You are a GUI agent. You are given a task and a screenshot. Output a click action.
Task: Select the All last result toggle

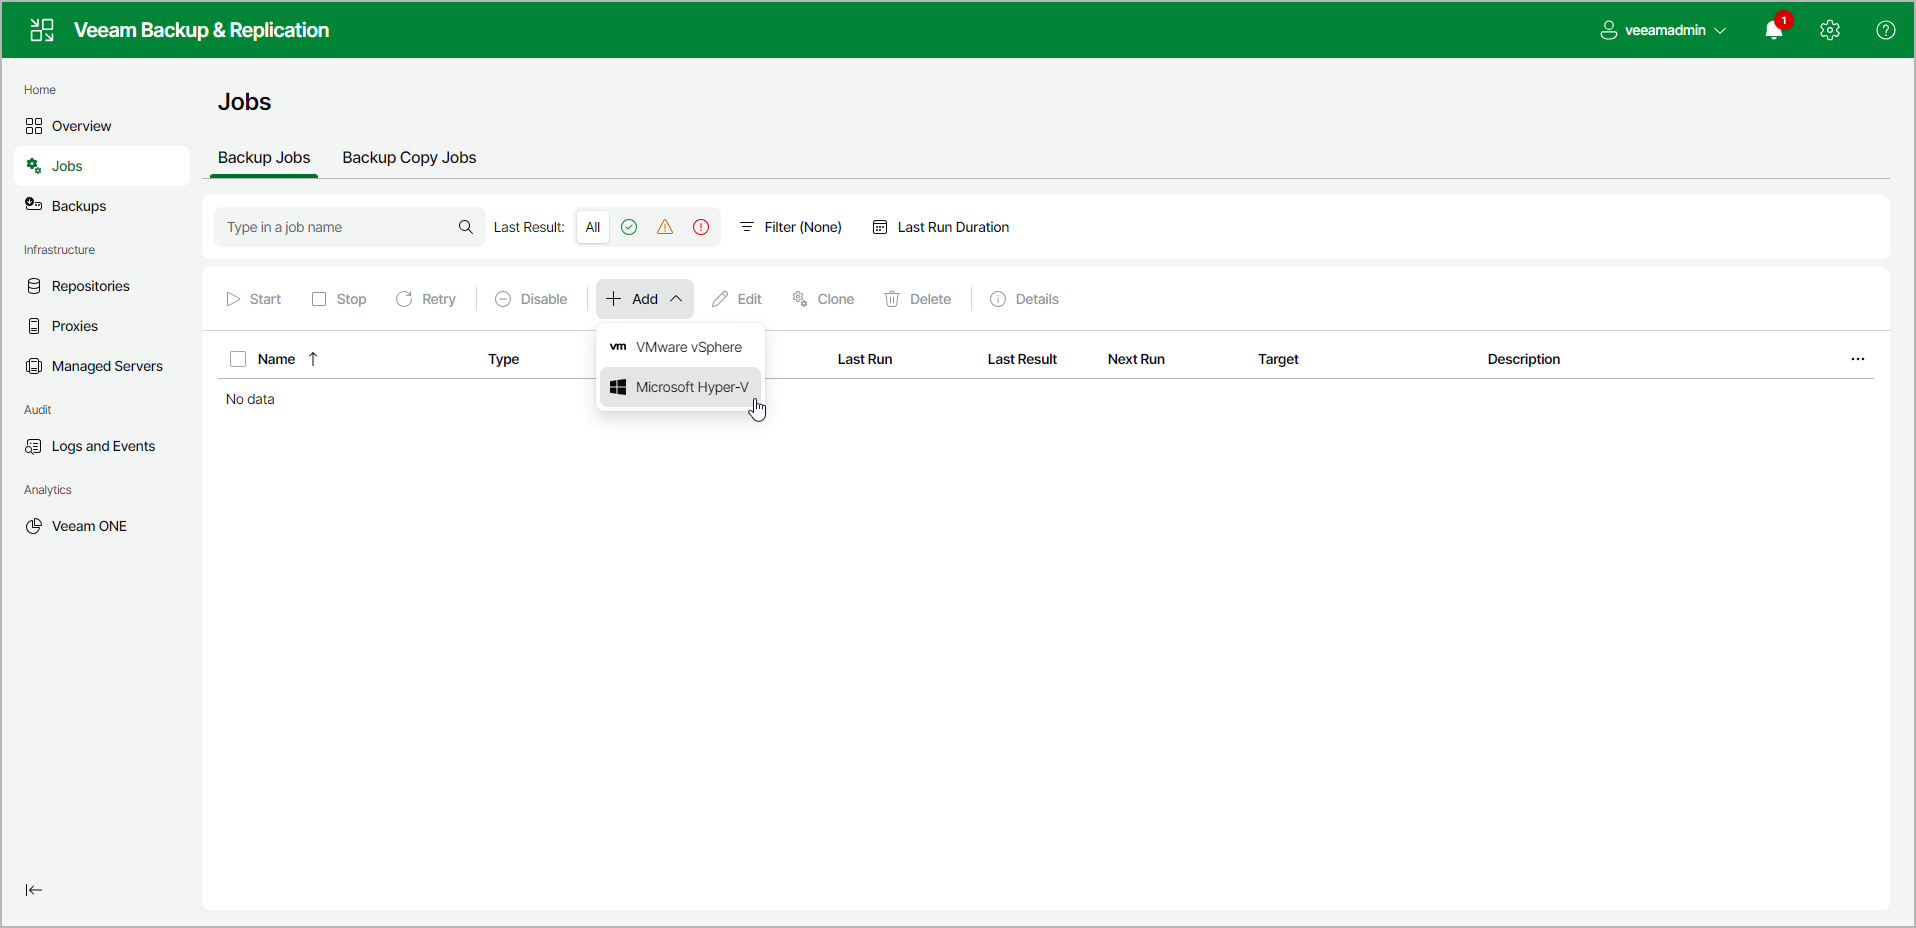click(x=593, y=227)
